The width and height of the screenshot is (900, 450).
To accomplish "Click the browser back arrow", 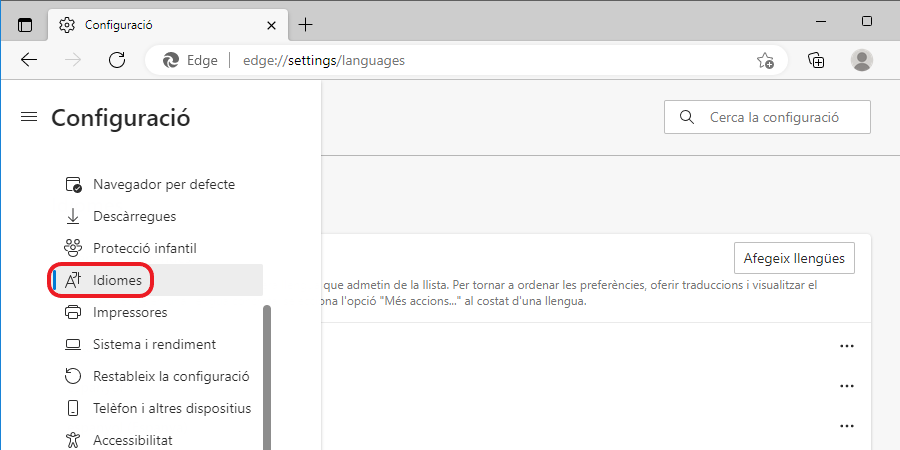I will click(x=29, y=60).
